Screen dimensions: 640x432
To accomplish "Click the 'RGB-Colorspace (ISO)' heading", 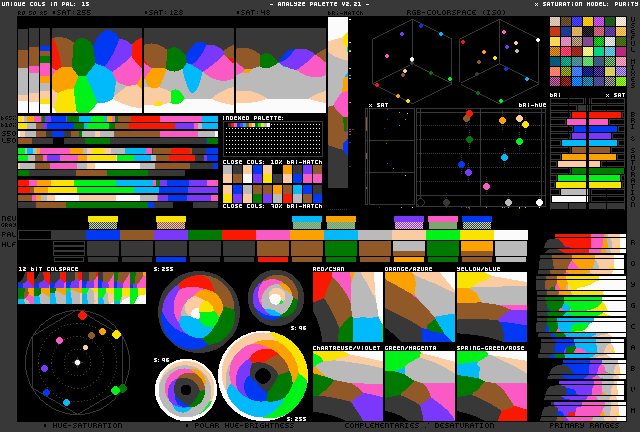I will [x=456, y=12].
